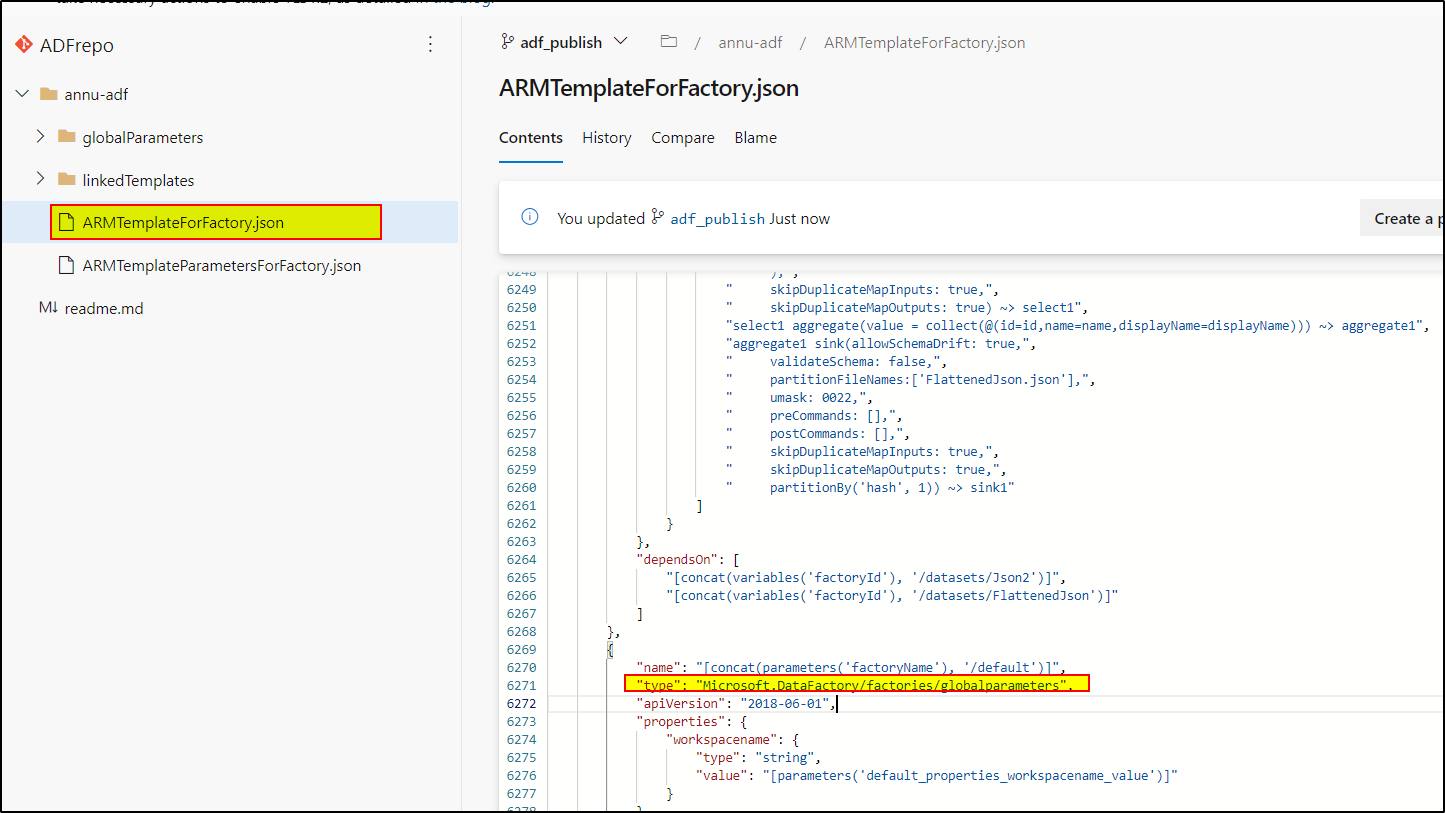The image size is (1445, 813).
Task: Open the ADFrepo more options menu
Action: coord(430,44)
